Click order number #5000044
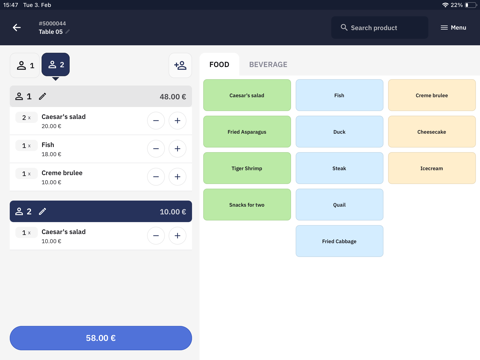This screenshot has width=480, height=360. coord(52,23)
